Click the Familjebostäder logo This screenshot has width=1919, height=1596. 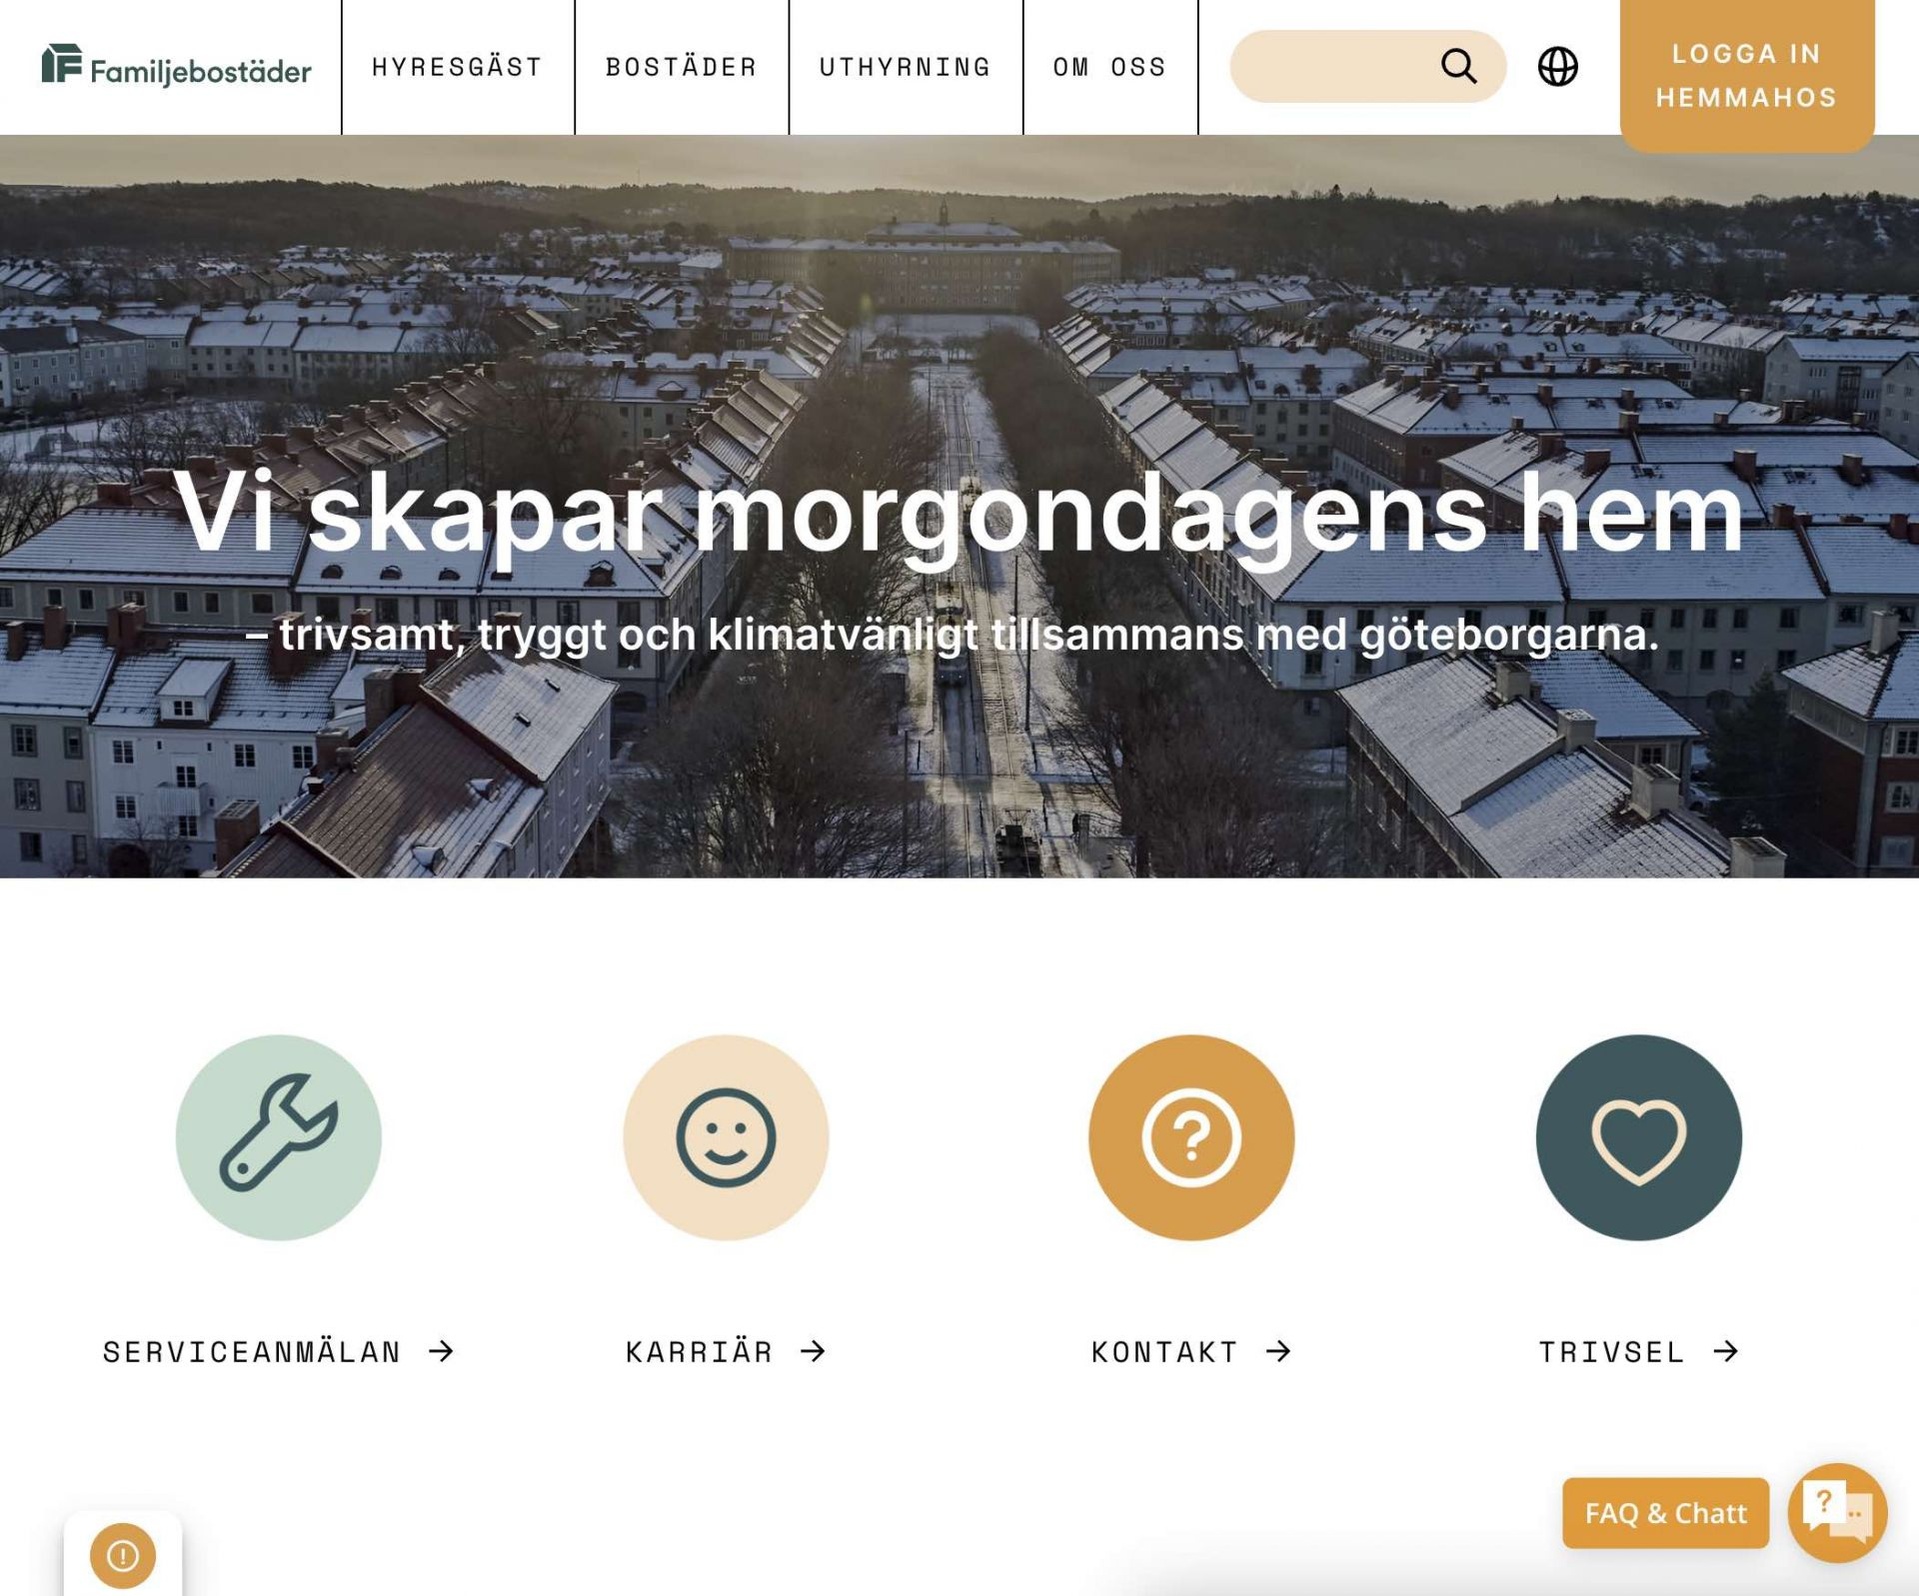click(x=176, y=67)
